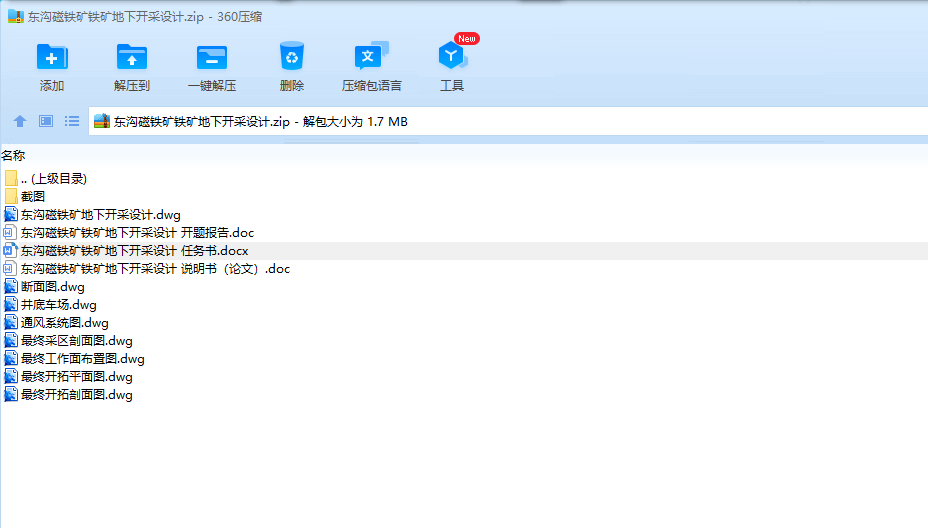Select the 截图 folder

point(33,197)
